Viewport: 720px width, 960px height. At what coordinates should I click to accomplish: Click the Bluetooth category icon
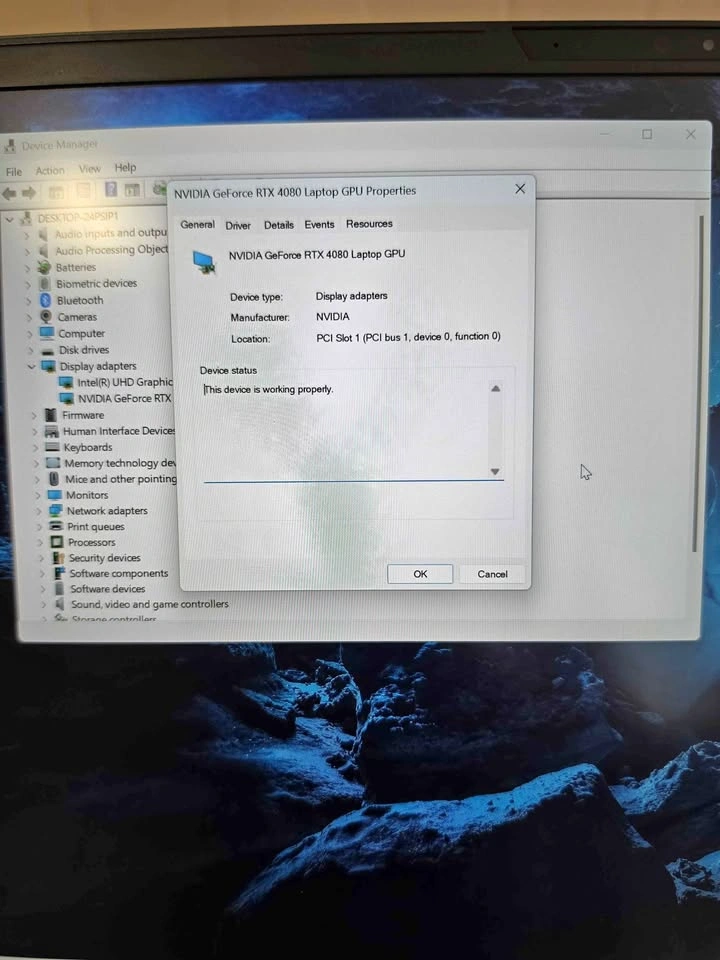45,300
